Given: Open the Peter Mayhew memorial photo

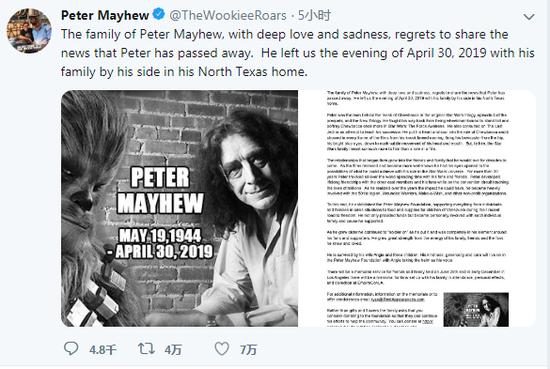Looking at the screenshot, I should 180,208.
